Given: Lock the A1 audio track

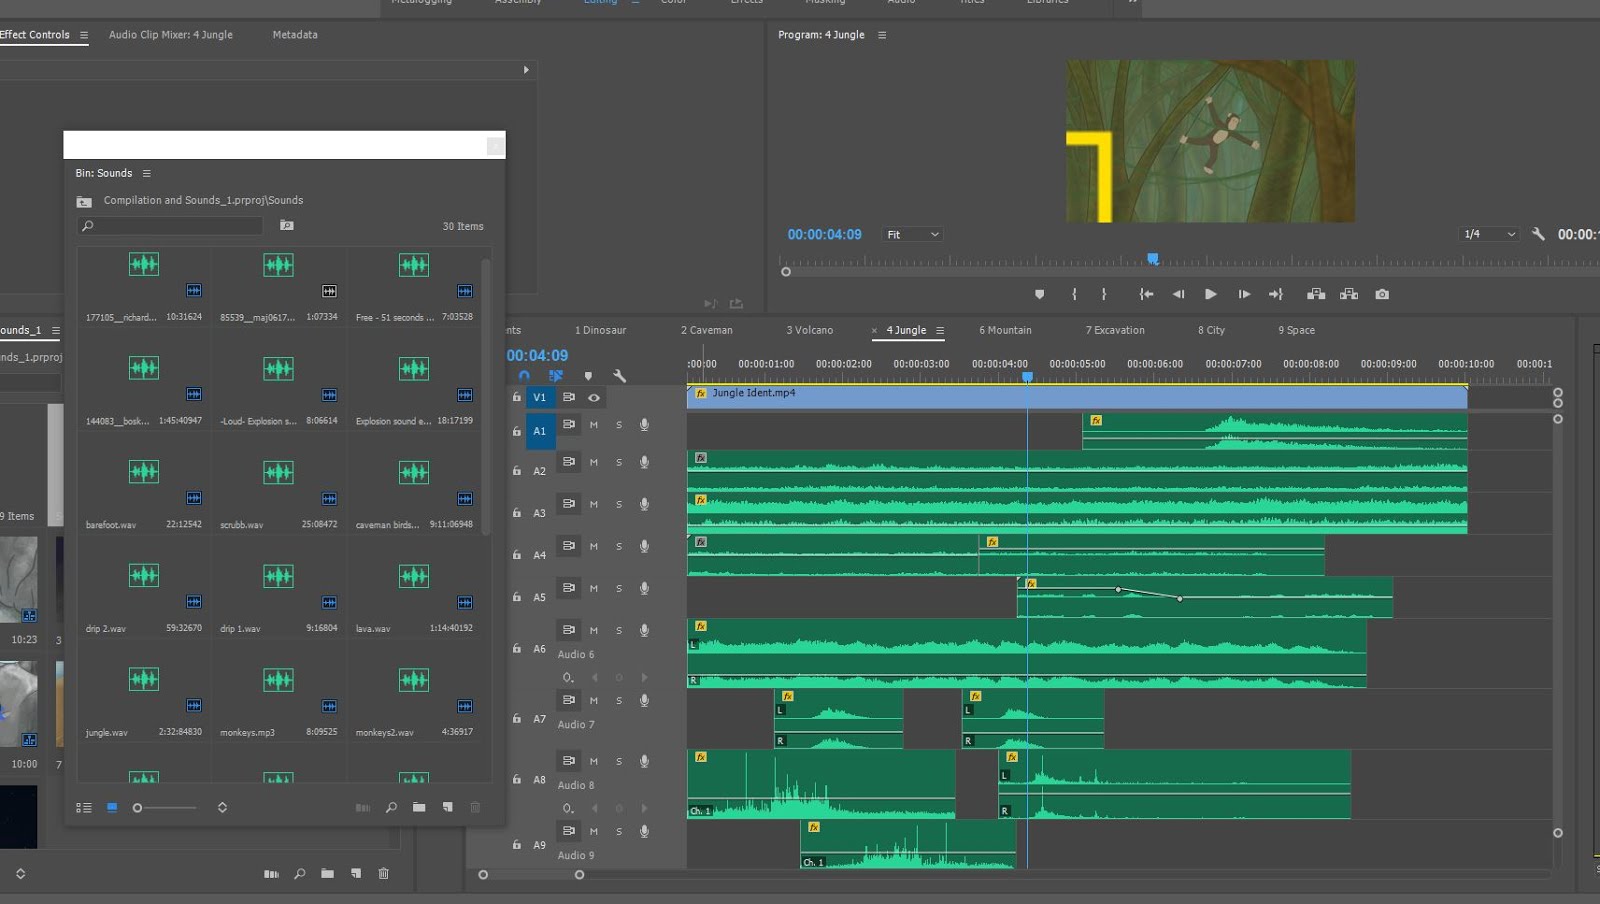Looking at the screenshot, I should [516, 430].
